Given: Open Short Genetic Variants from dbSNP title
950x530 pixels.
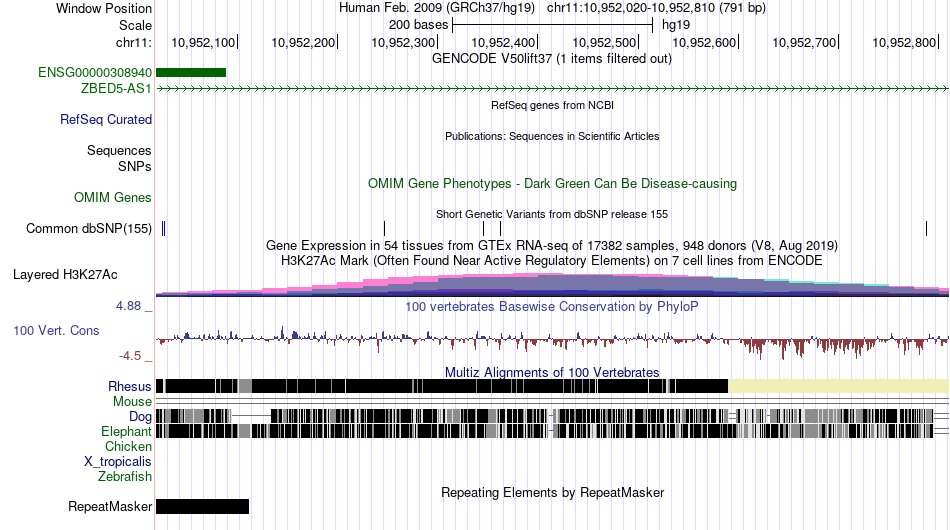Looking at the screenshot, I should 552,214.
